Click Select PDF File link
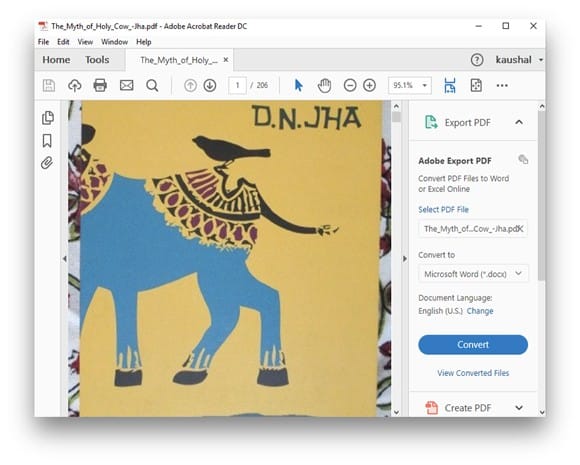Image resolution: width=580 pixels, height=465 pixels. click(443, 209)
